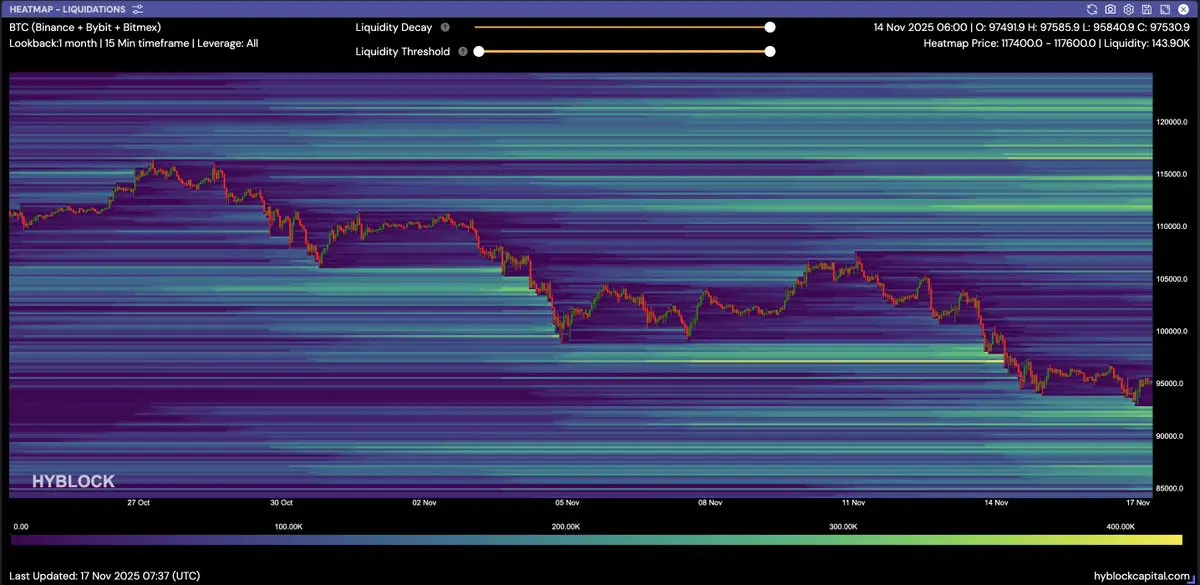Viewport: 1200px width, 585px height.
Task: Click the 300.00K color scale label
Action: click(842, 525)
